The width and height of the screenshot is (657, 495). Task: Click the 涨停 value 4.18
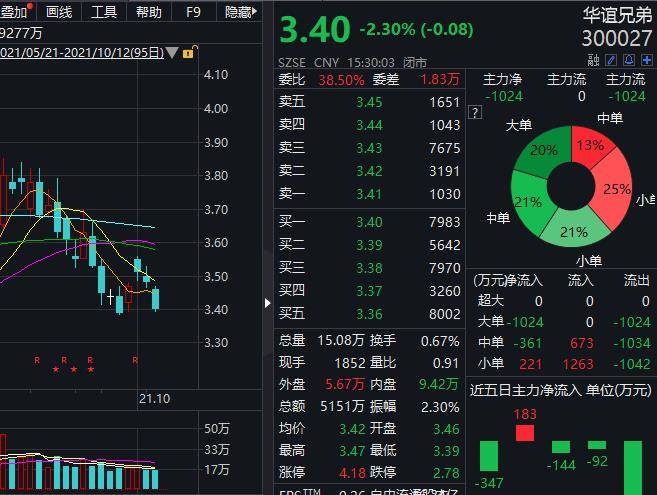coord(352,473)
